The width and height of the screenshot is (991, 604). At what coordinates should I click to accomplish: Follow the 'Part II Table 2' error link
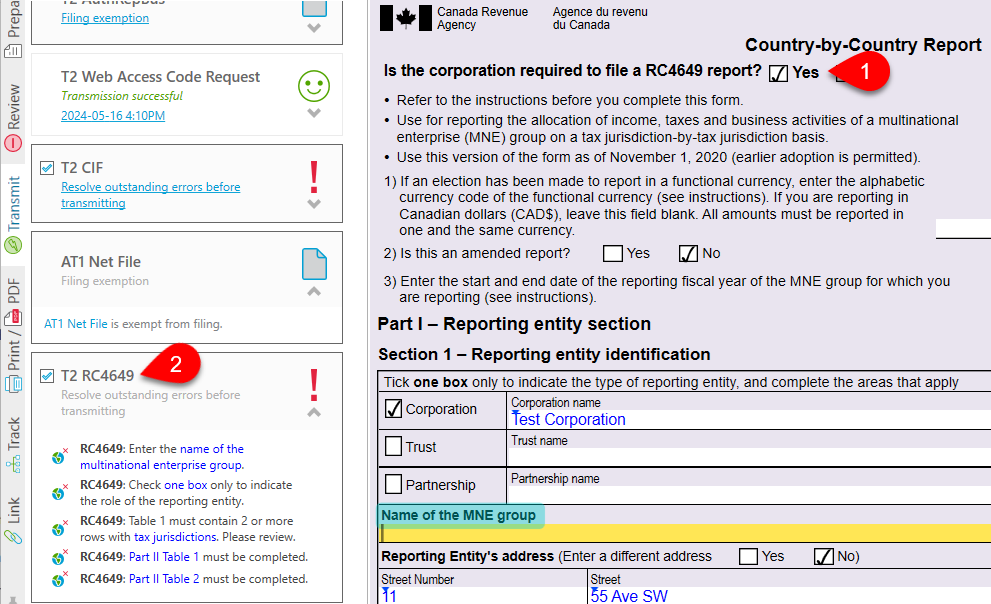click(164, 579)
